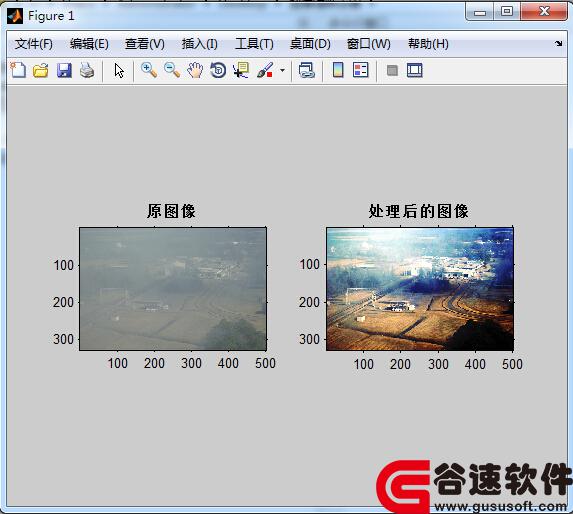Screen dimensions: 573x514
Task: Toggle the Data Cursor tool
Action: (x=241, y=70)
